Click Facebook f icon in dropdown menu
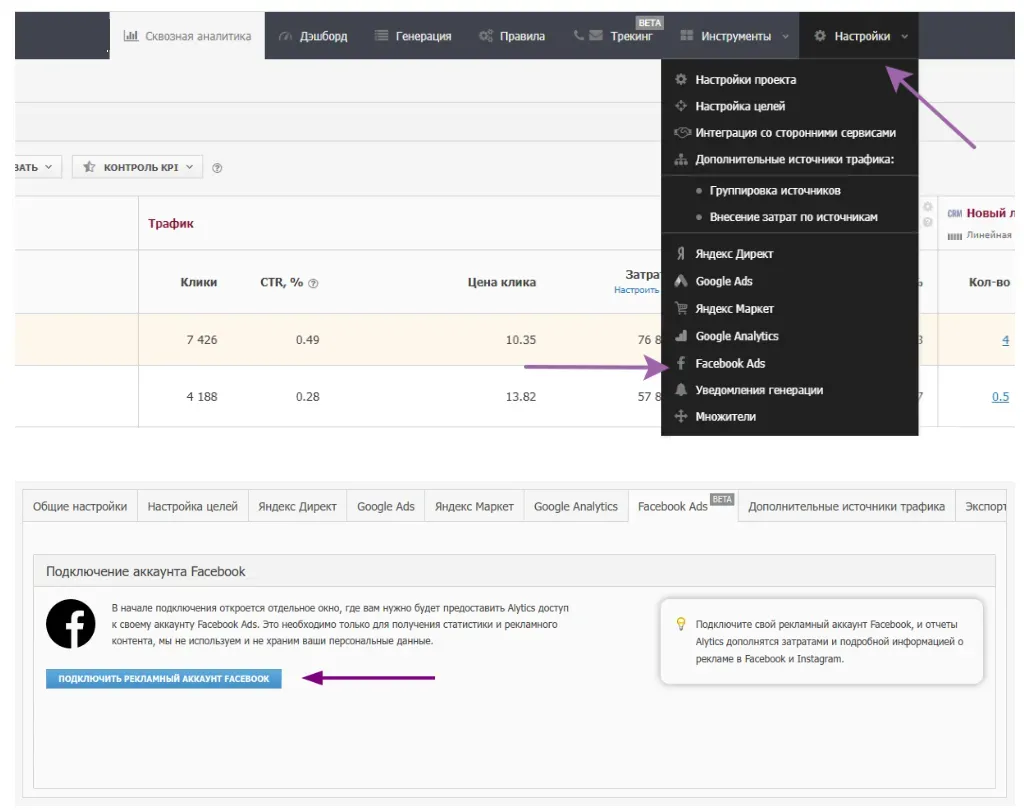The image size is (1024, 810). [x=680, y=363]
